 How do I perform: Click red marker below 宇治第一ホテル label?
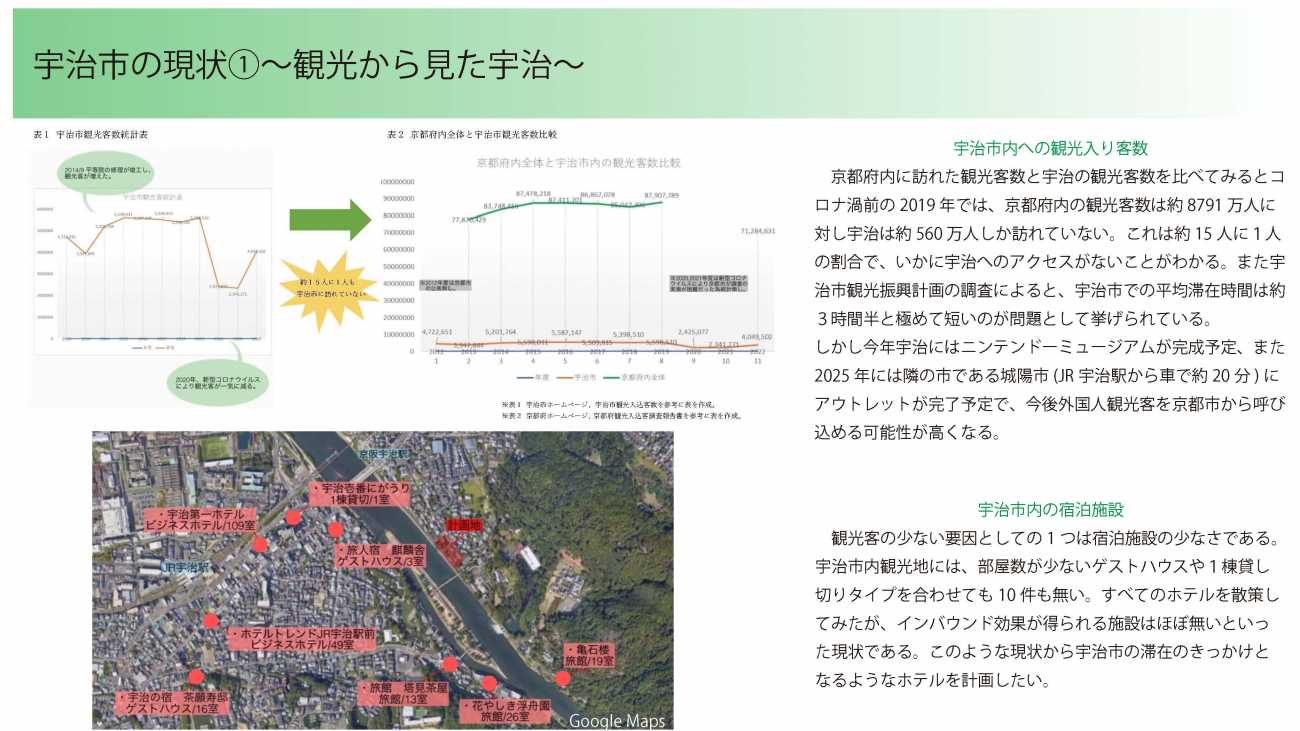click(x=260, y=544)
